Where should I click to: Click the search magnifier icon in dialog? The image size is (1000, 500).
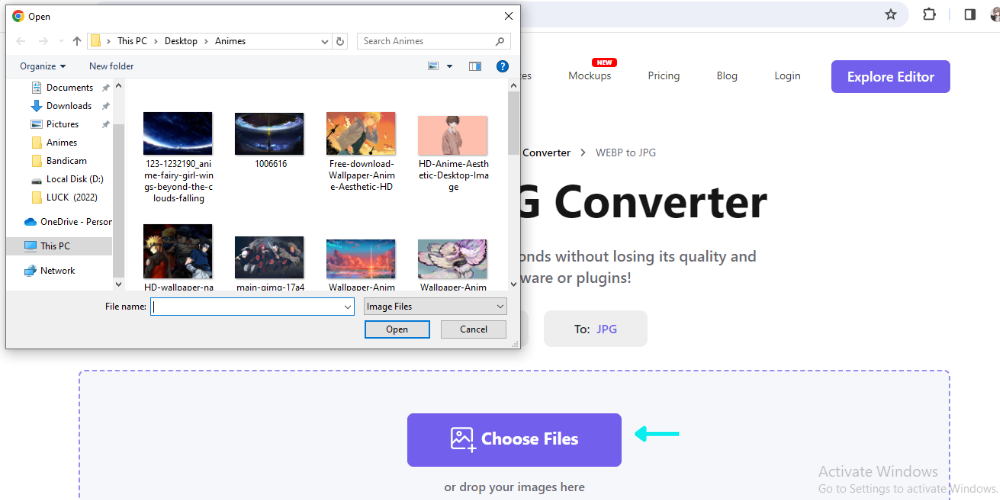tap(500, 41)
